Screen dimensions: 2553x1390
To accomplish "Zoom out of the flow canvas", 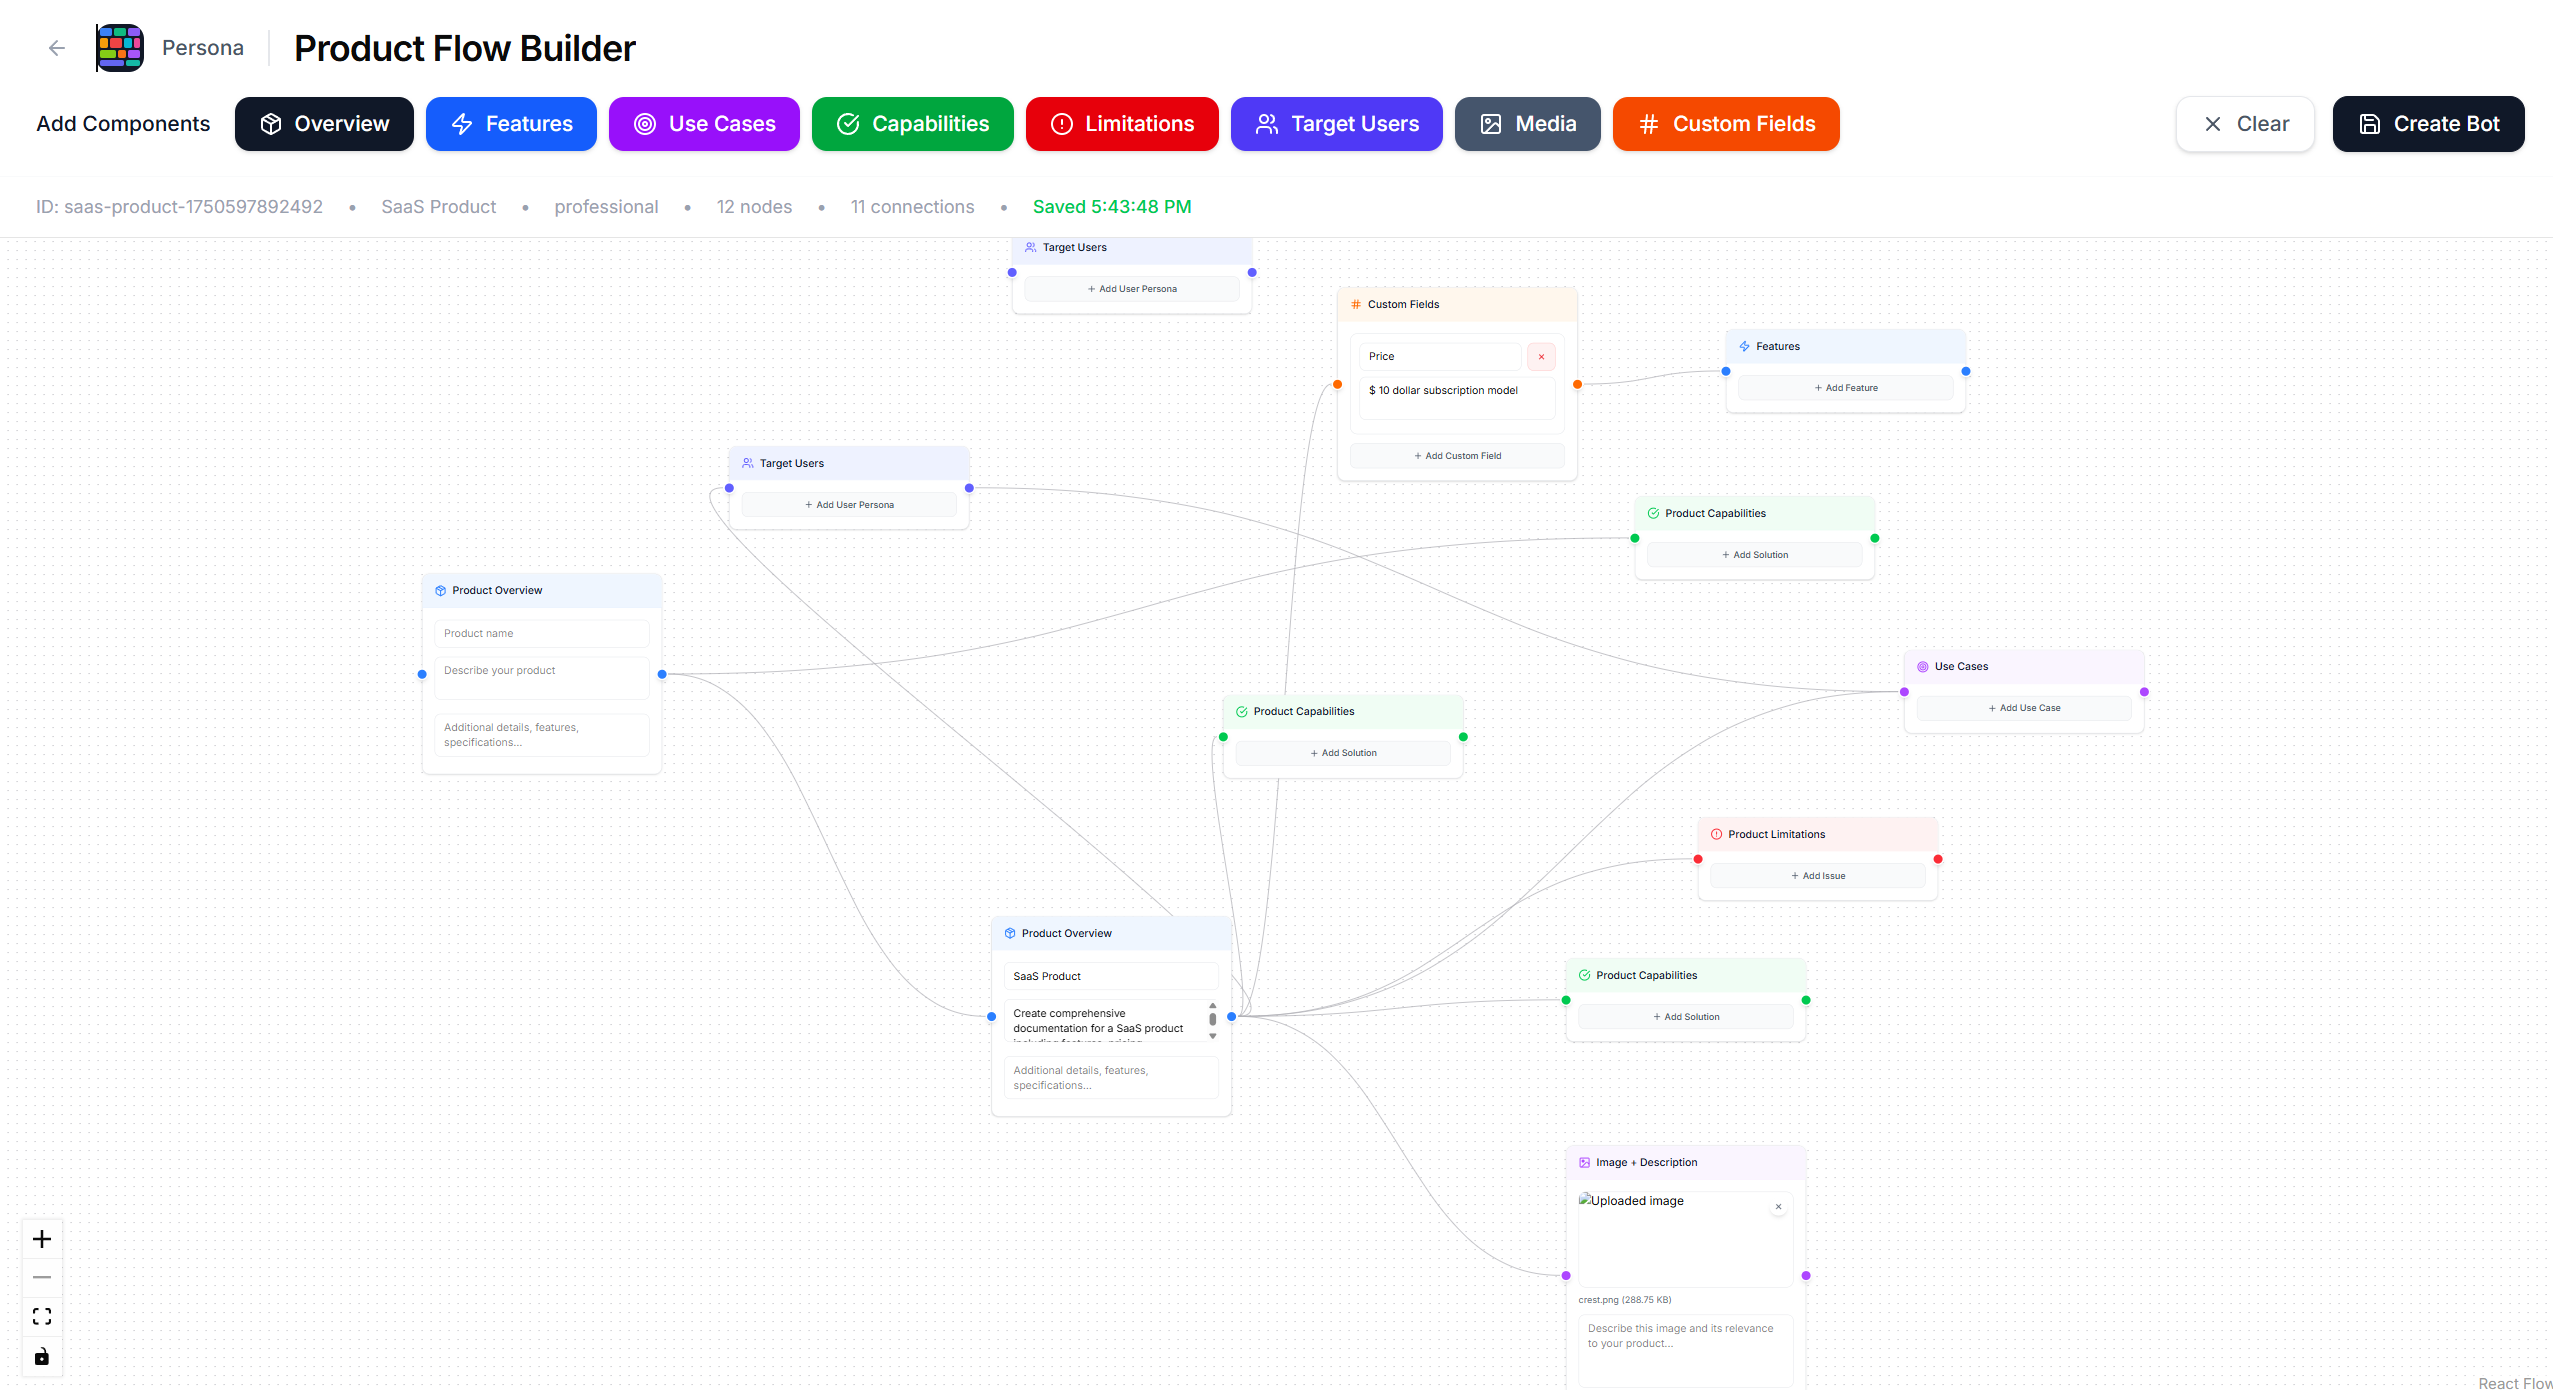I will [x=42, y=1277].
